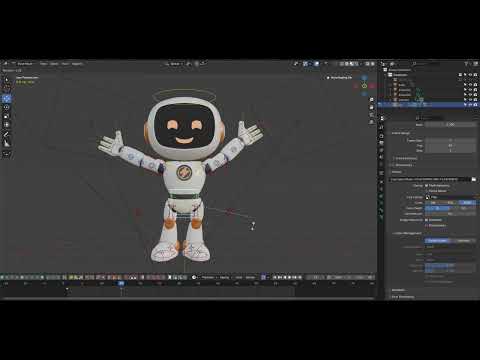Click the pan view hand icon

click(x=372, y=107)
